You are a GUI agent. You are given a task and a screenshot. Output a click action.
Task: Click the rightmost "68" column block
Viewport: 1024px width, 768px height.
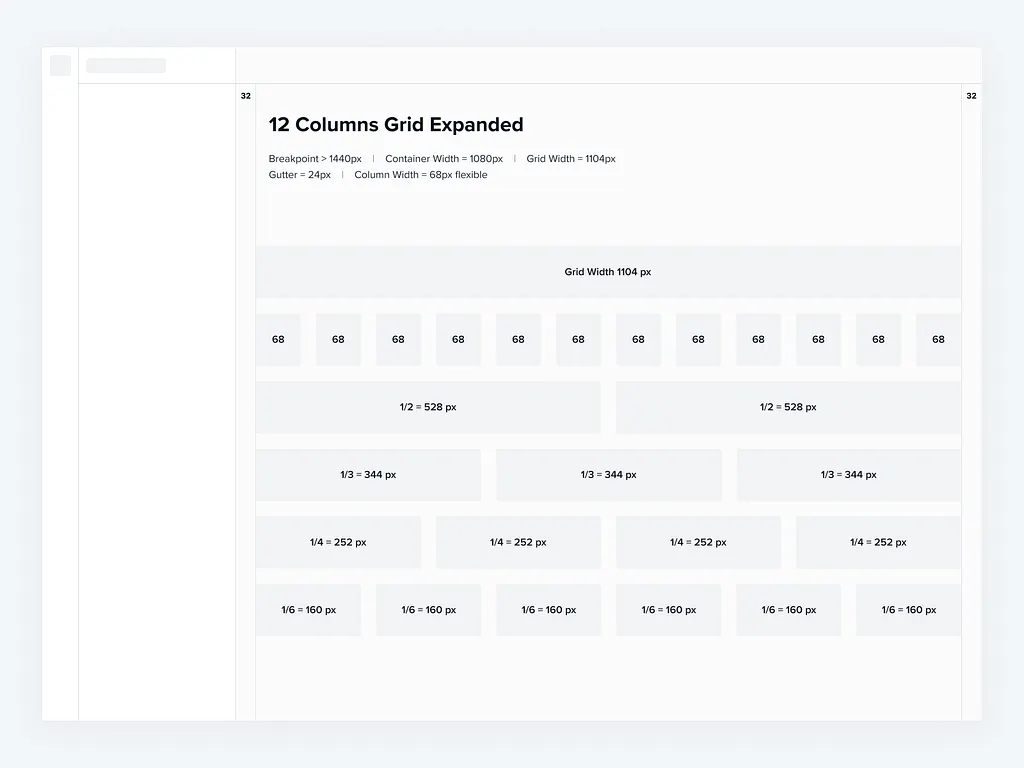click(x=938, y=339)
